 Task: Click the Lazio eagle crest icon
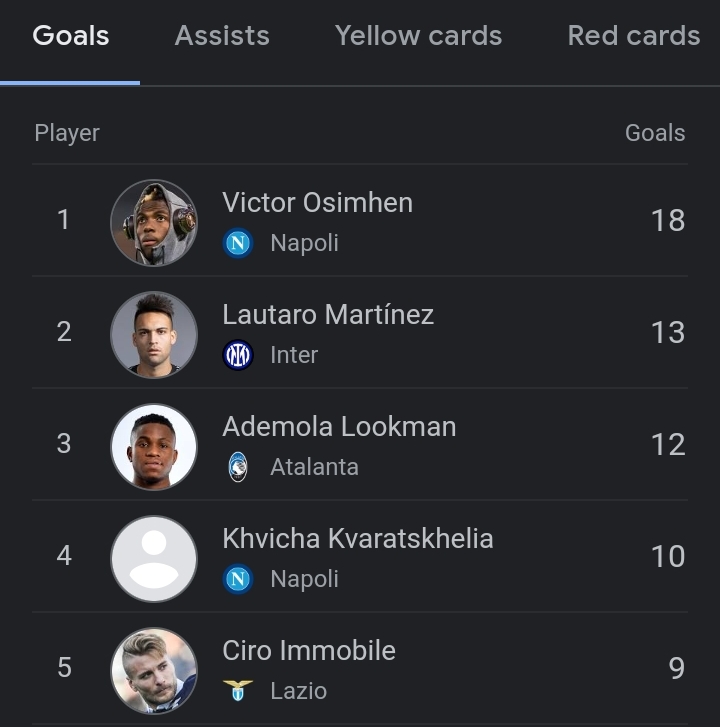click(x=238, y=691)
